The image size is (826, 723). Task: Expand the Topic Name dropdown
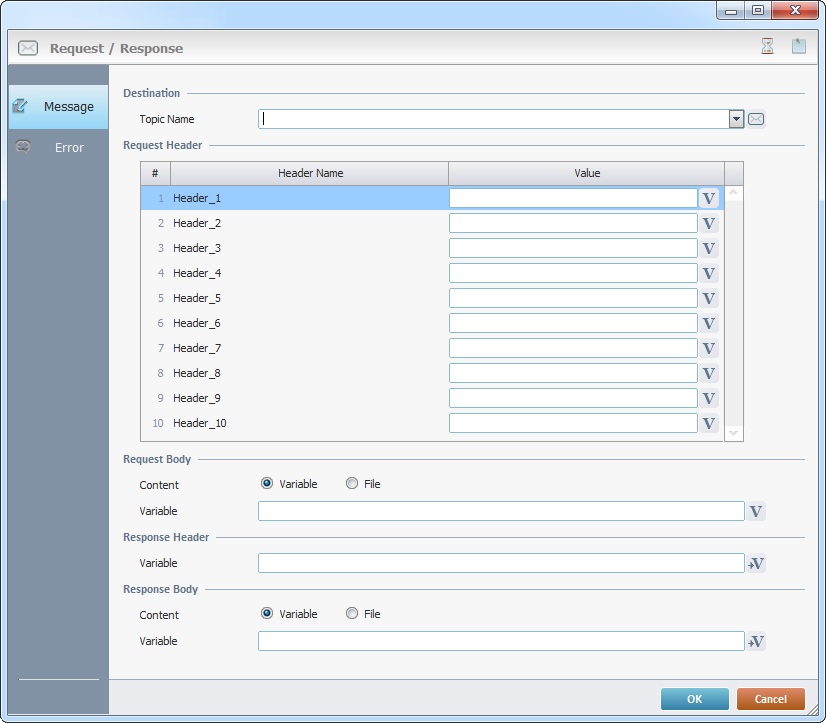tap(736, 119)
